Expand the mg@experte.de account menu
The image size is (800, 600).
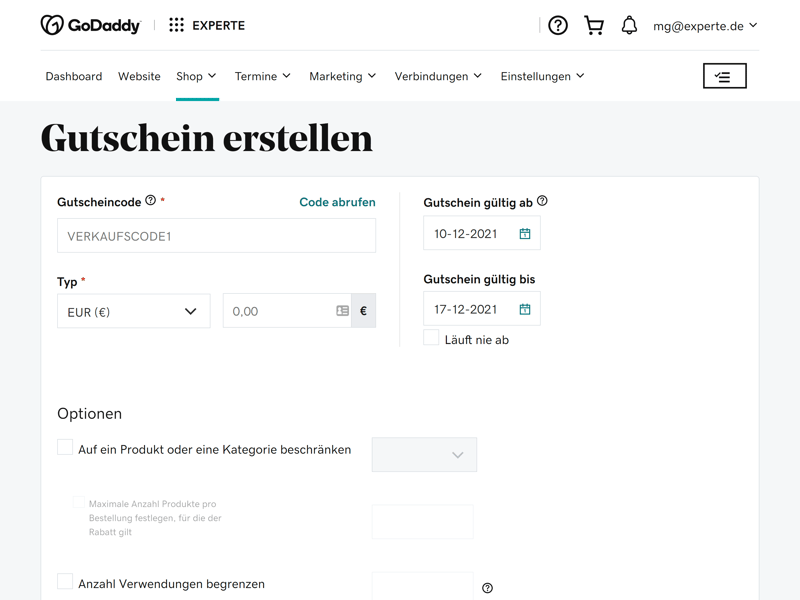click(705, 26)
